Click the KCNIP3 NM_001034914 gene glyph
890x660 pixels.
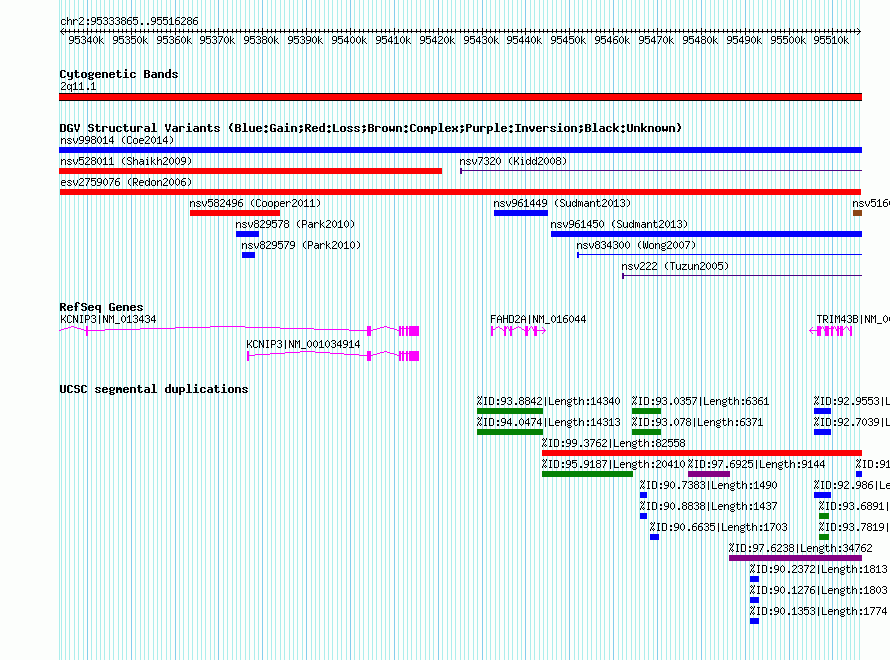(x=333, y=356)
